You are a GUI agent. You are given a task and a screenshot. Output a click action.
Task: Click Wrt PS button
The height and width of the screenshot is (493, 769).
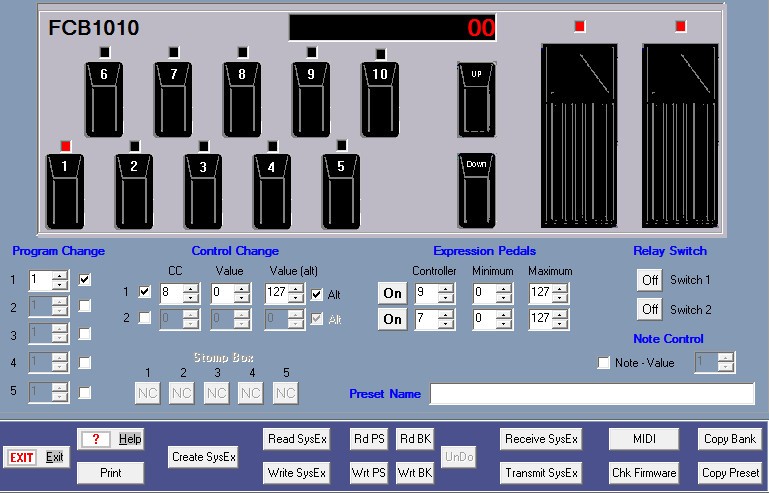pos(369,473)
